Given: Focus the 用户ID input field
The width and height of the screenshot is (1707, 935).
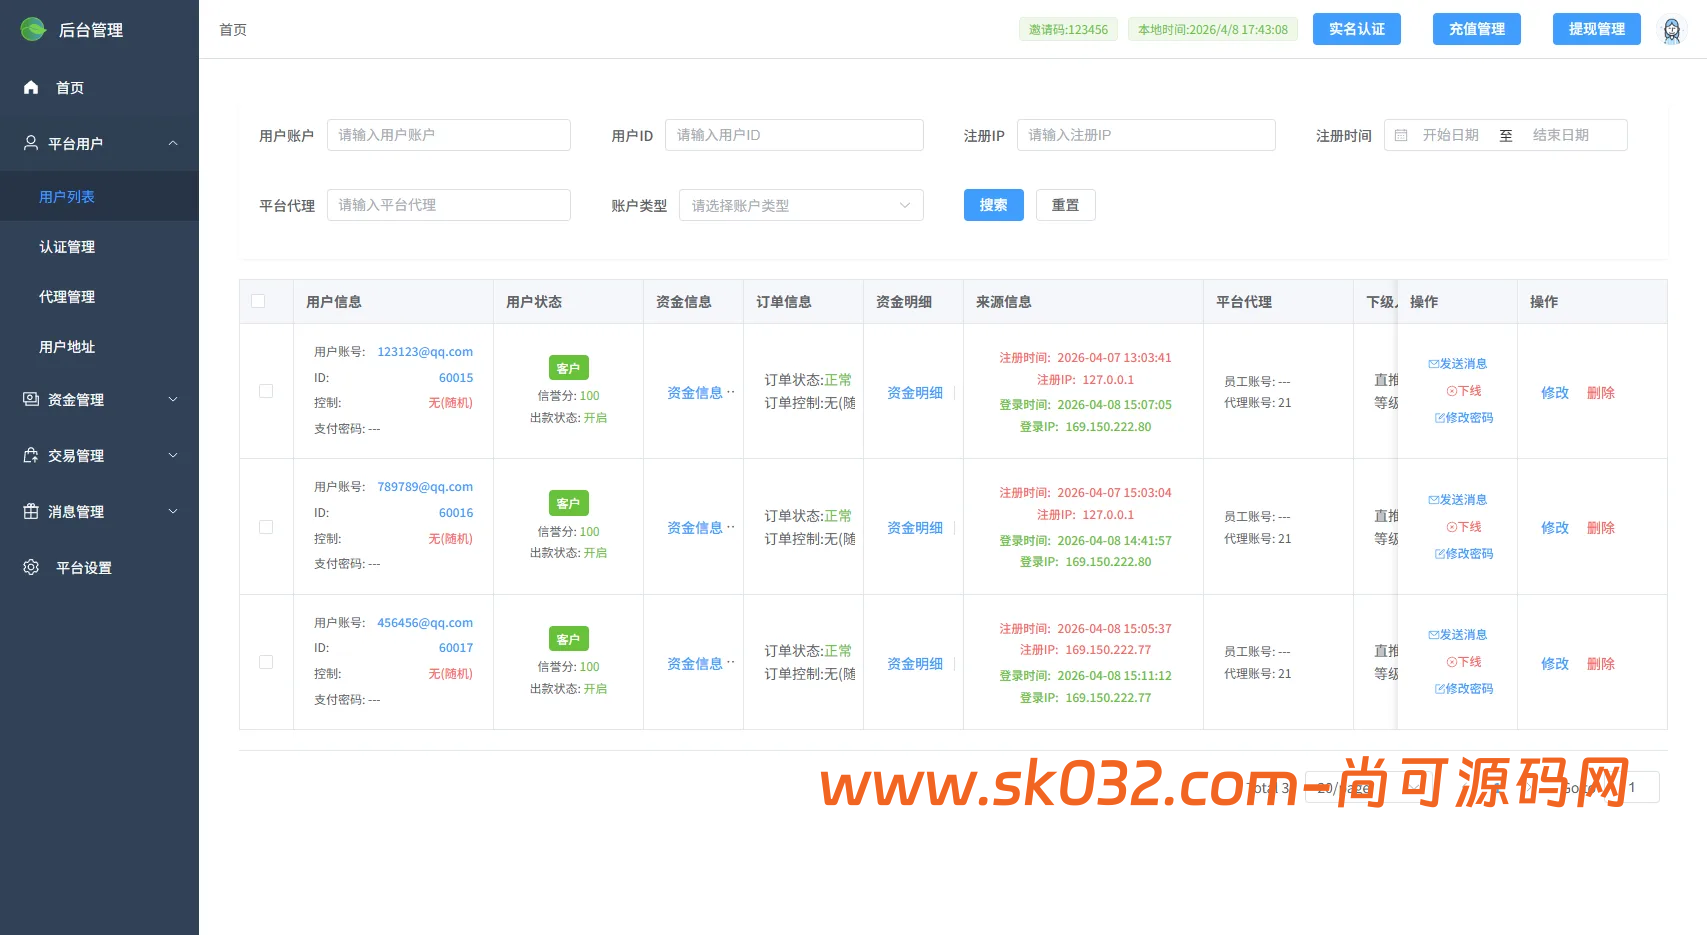Looking at the screenshot, I should (x=794, y=135).
